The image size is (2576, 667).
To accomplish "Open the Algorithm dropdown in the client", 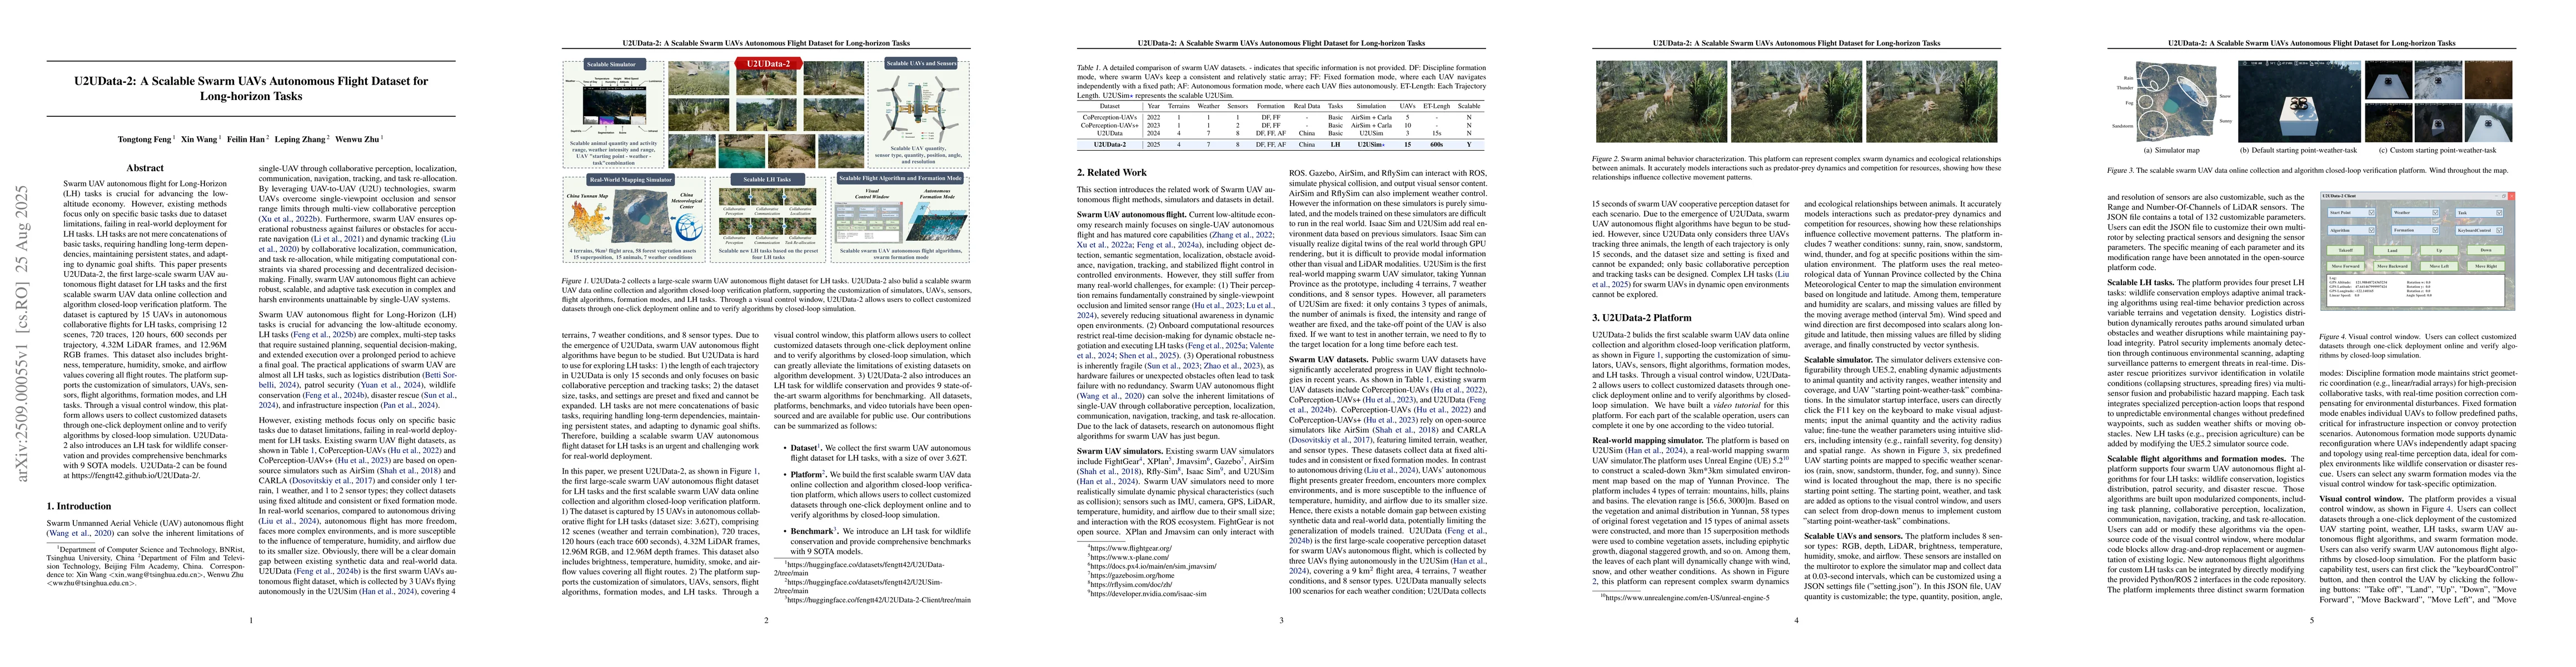I will pyautogui.click(x=2371, y=231).
